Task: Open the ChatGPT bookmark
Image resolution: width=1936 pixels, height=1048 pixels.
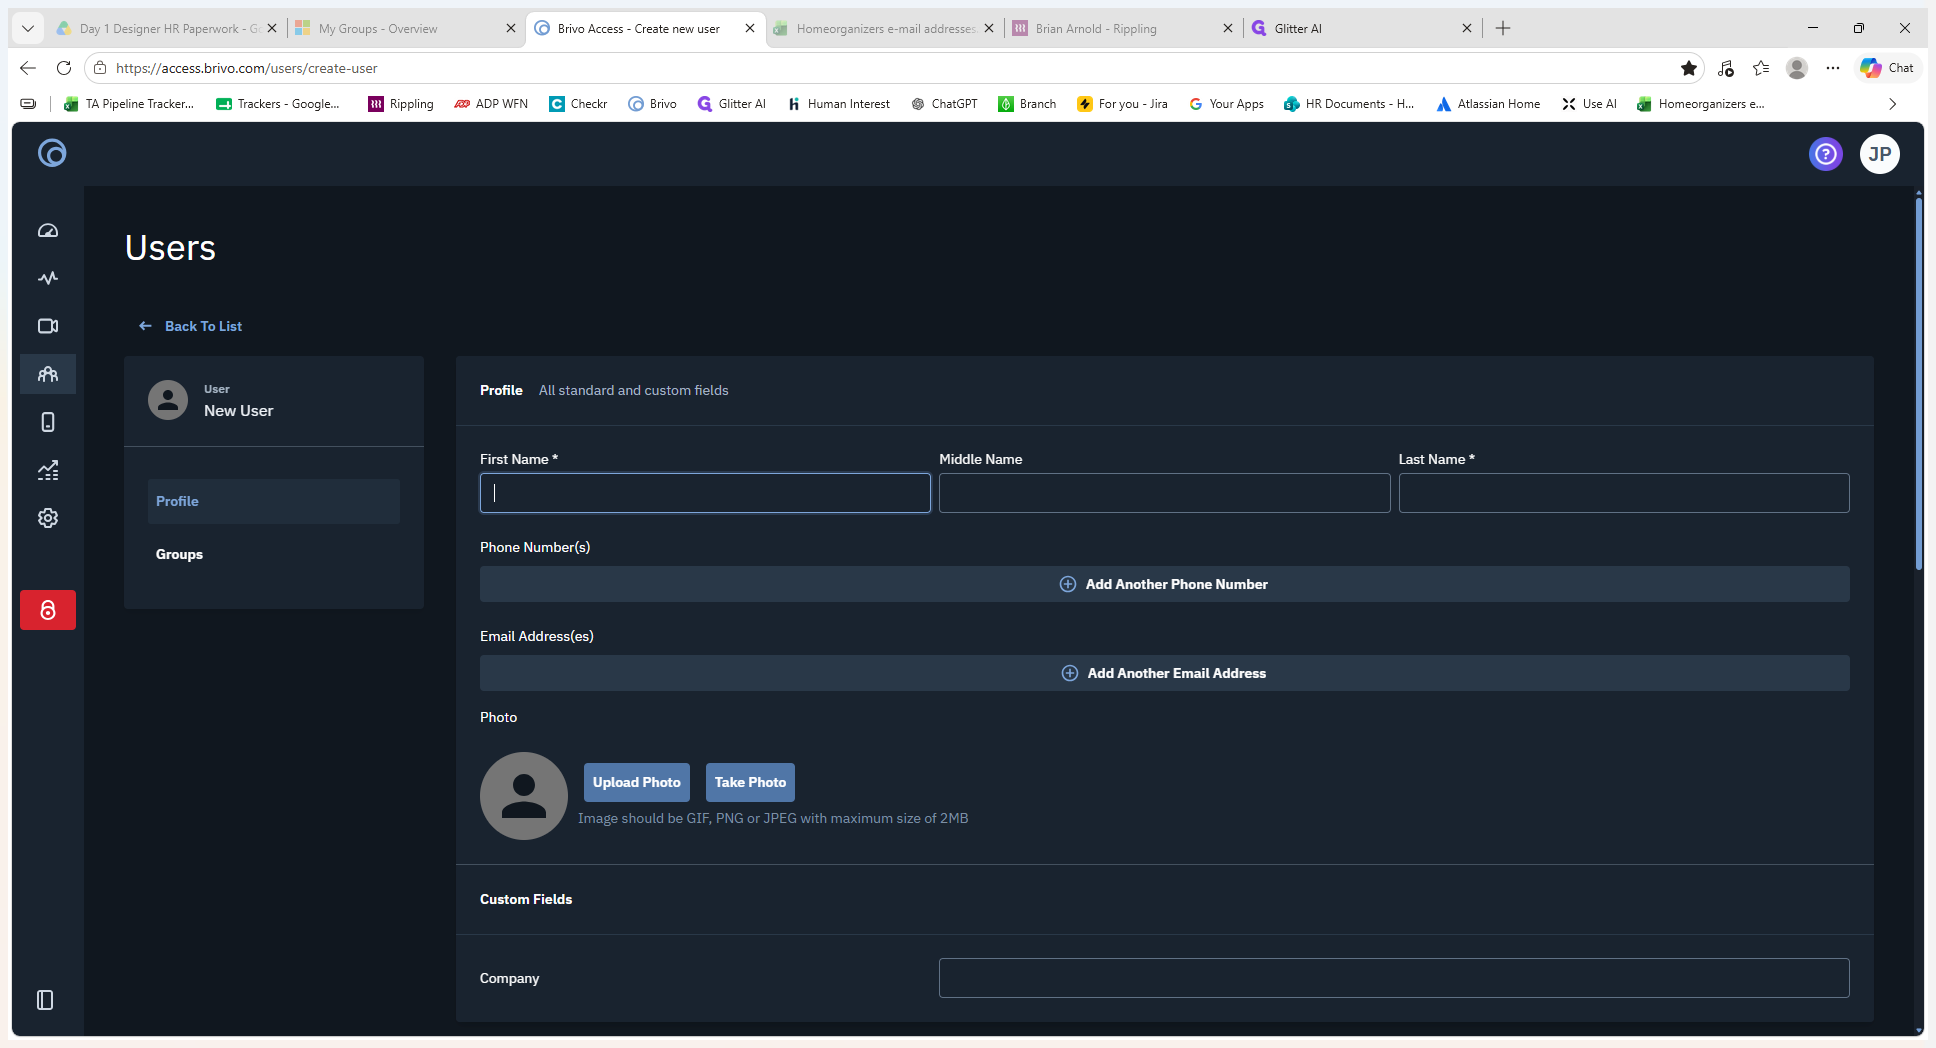Action: [x=944, y=104]
